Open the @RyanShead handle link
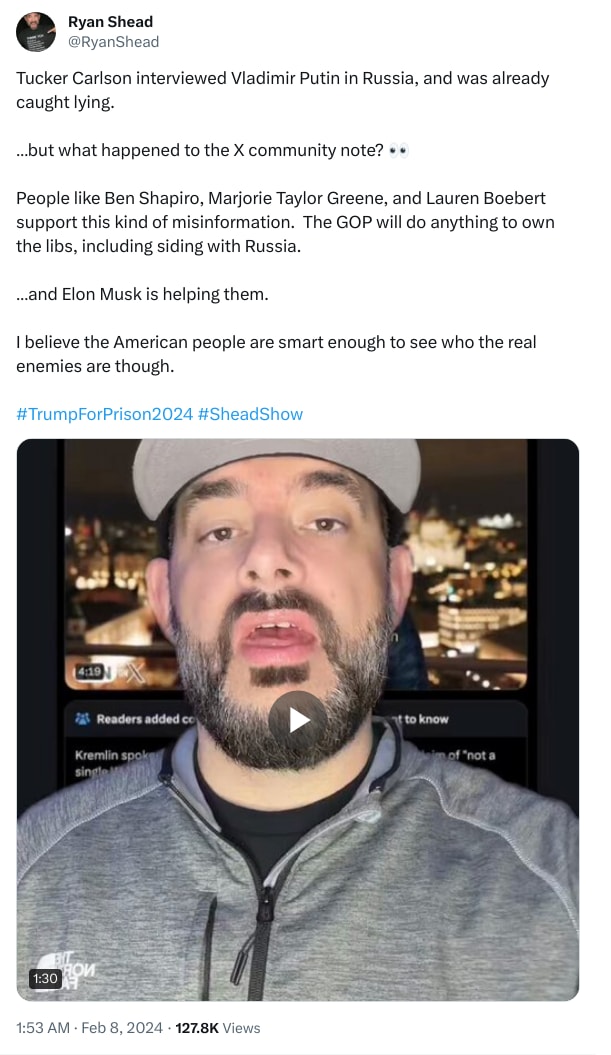Screen dimensions: 611x1055 114,42
